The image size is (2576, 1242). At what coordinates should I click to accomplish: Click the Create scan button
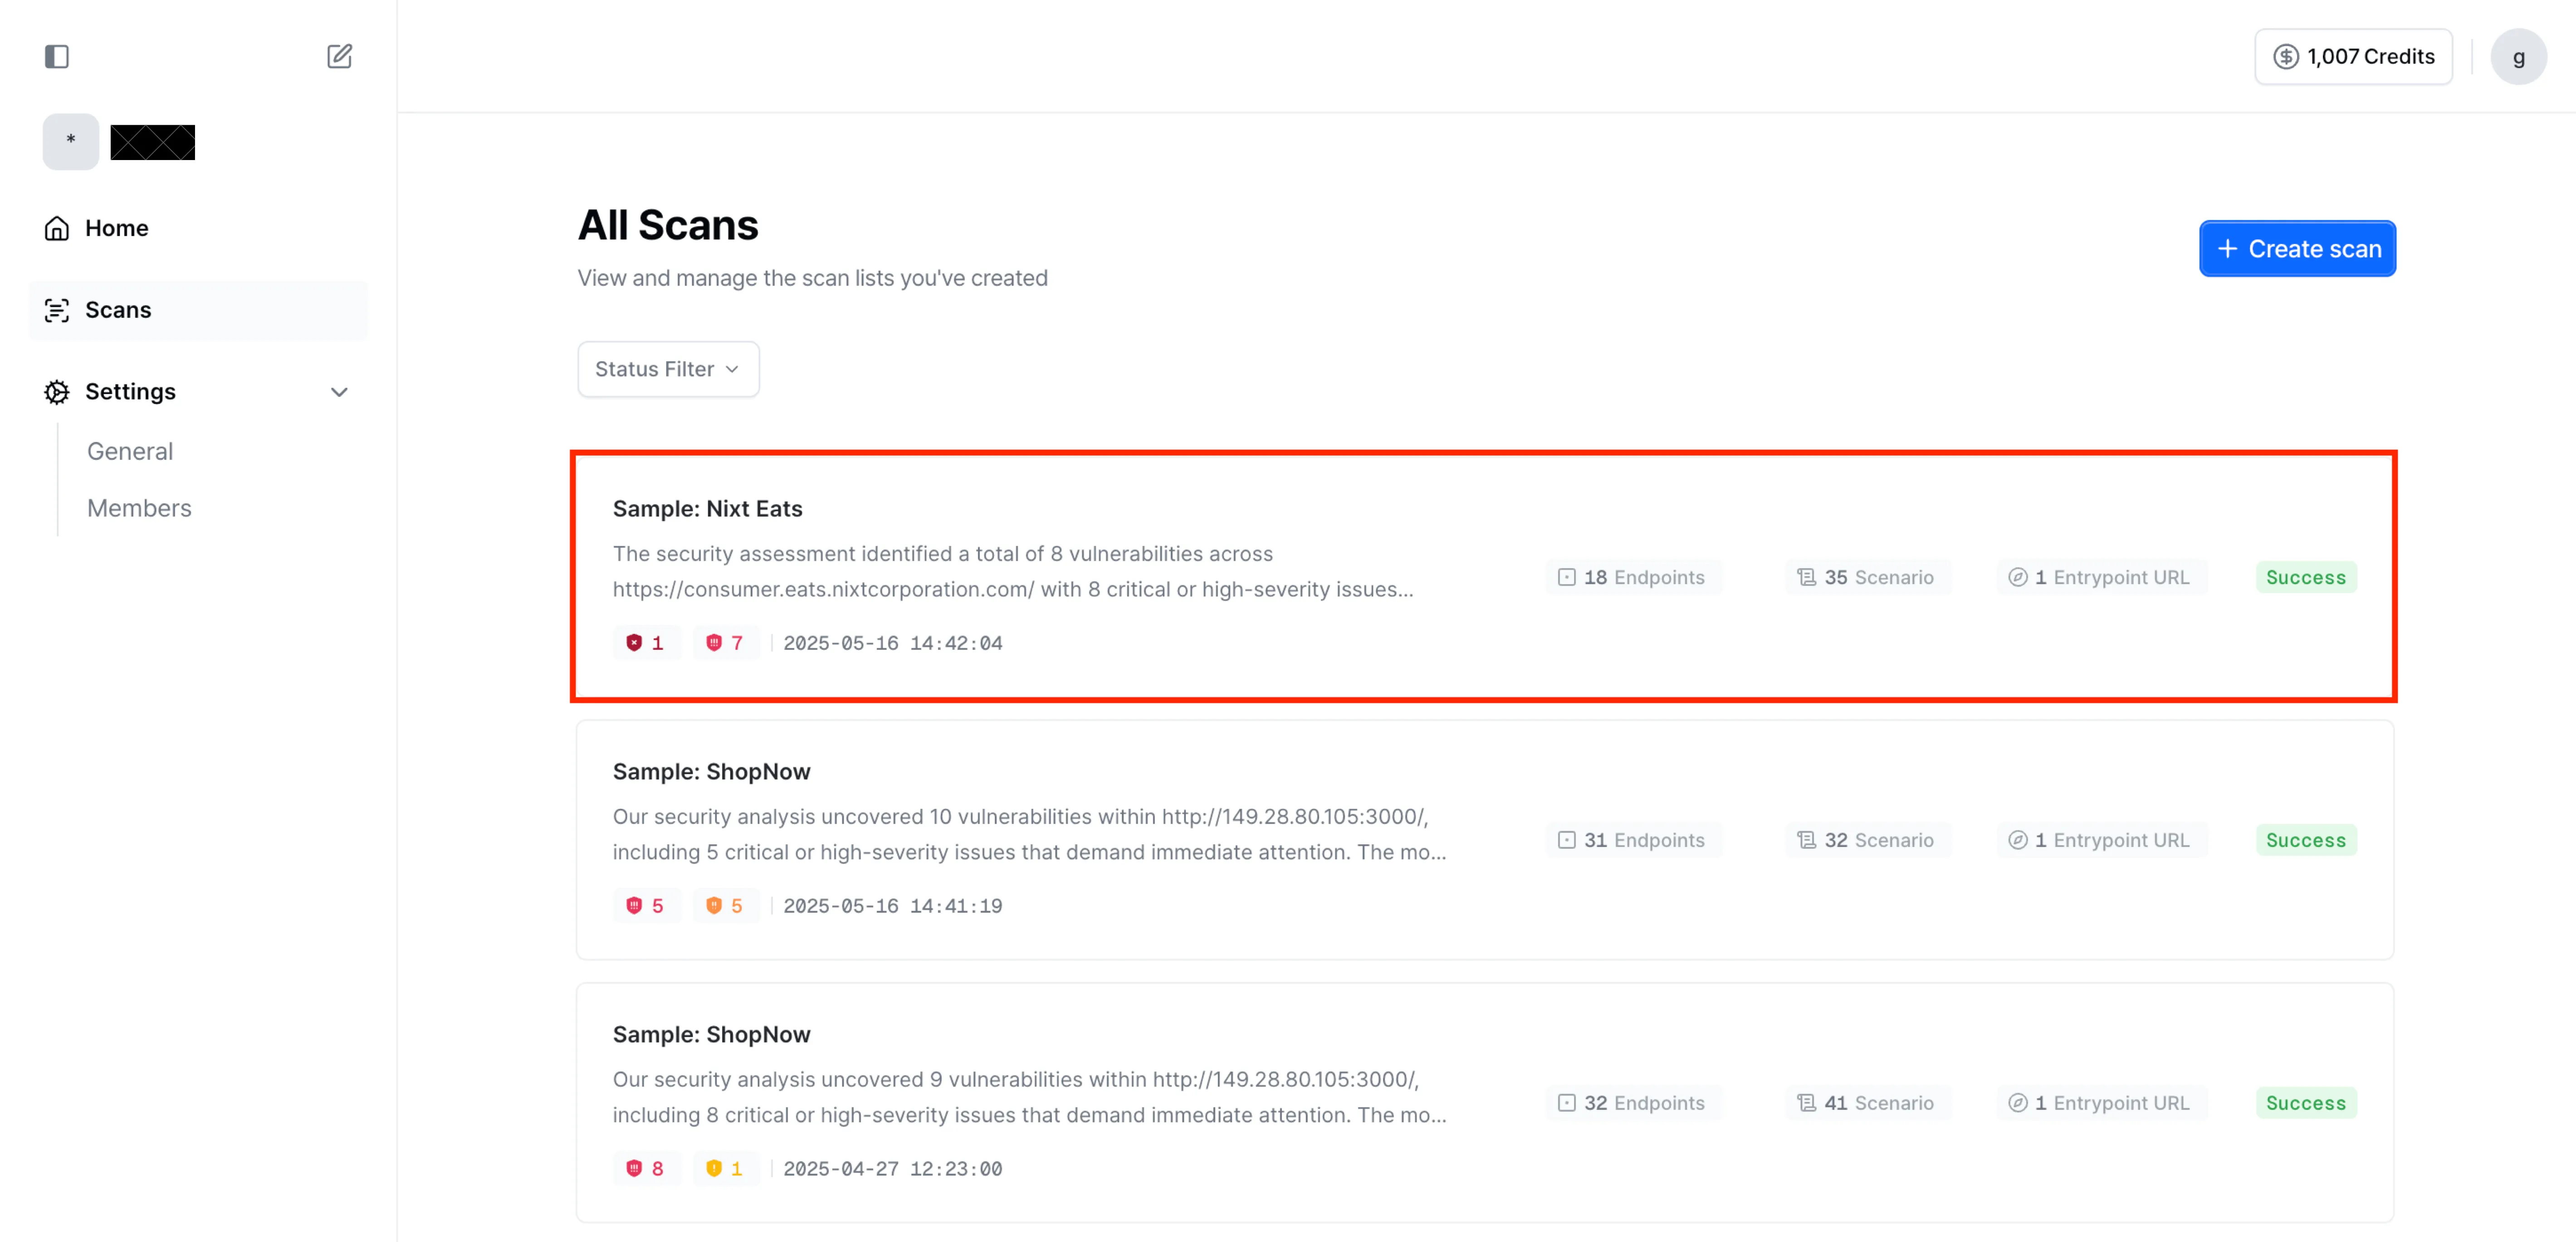[x=2297, y=248]
